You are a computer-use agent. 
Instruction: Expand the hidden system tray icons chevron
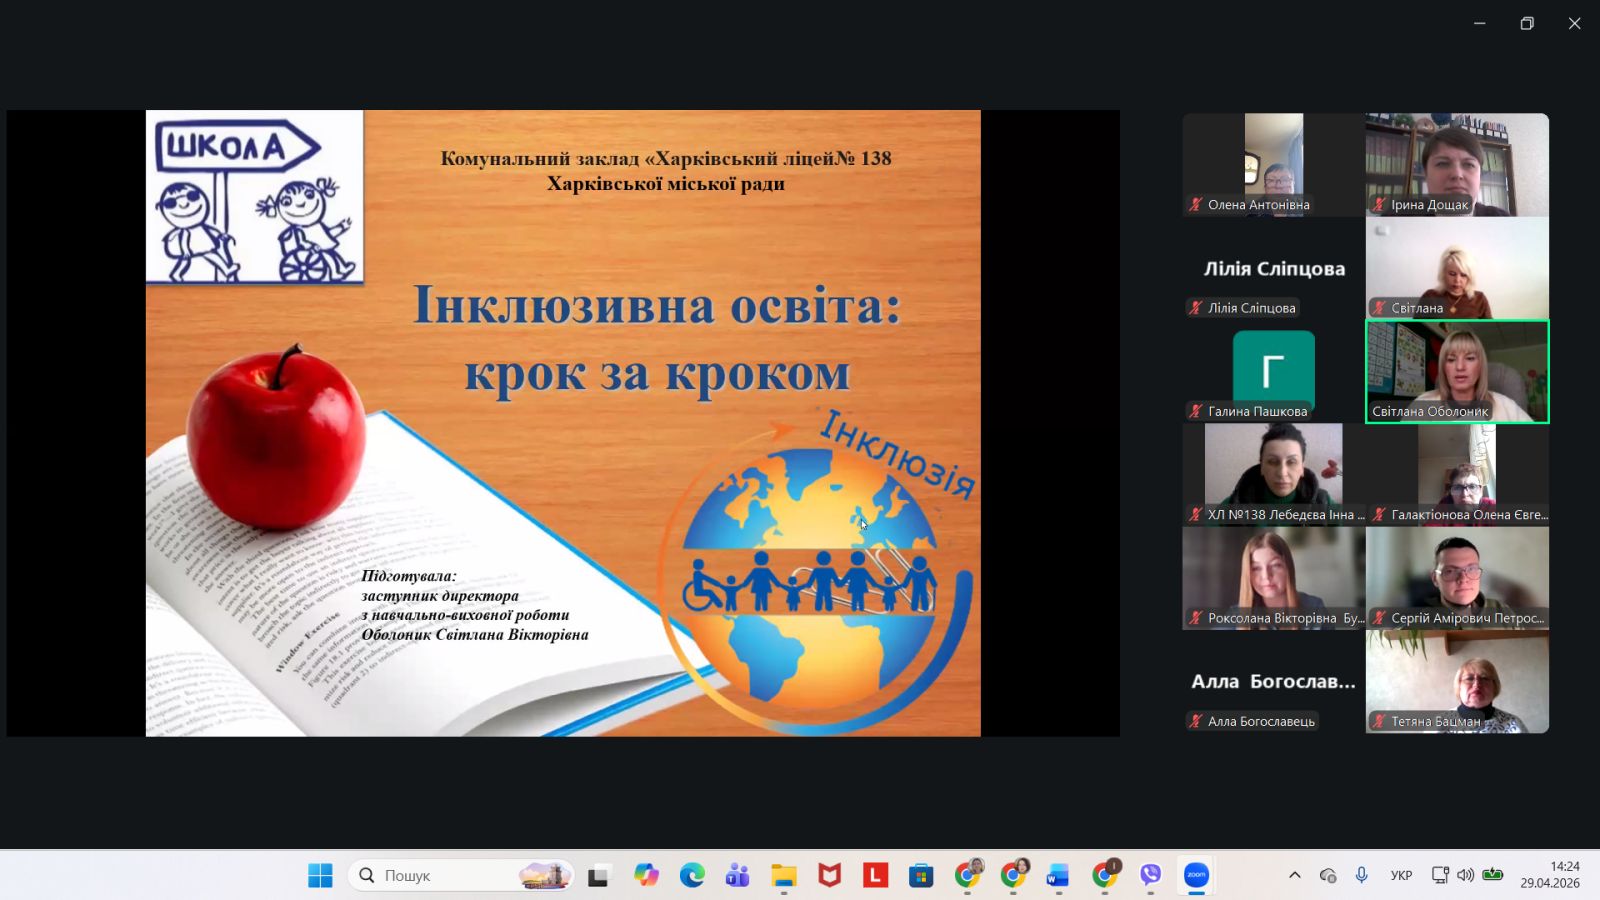pos(1295,875)
